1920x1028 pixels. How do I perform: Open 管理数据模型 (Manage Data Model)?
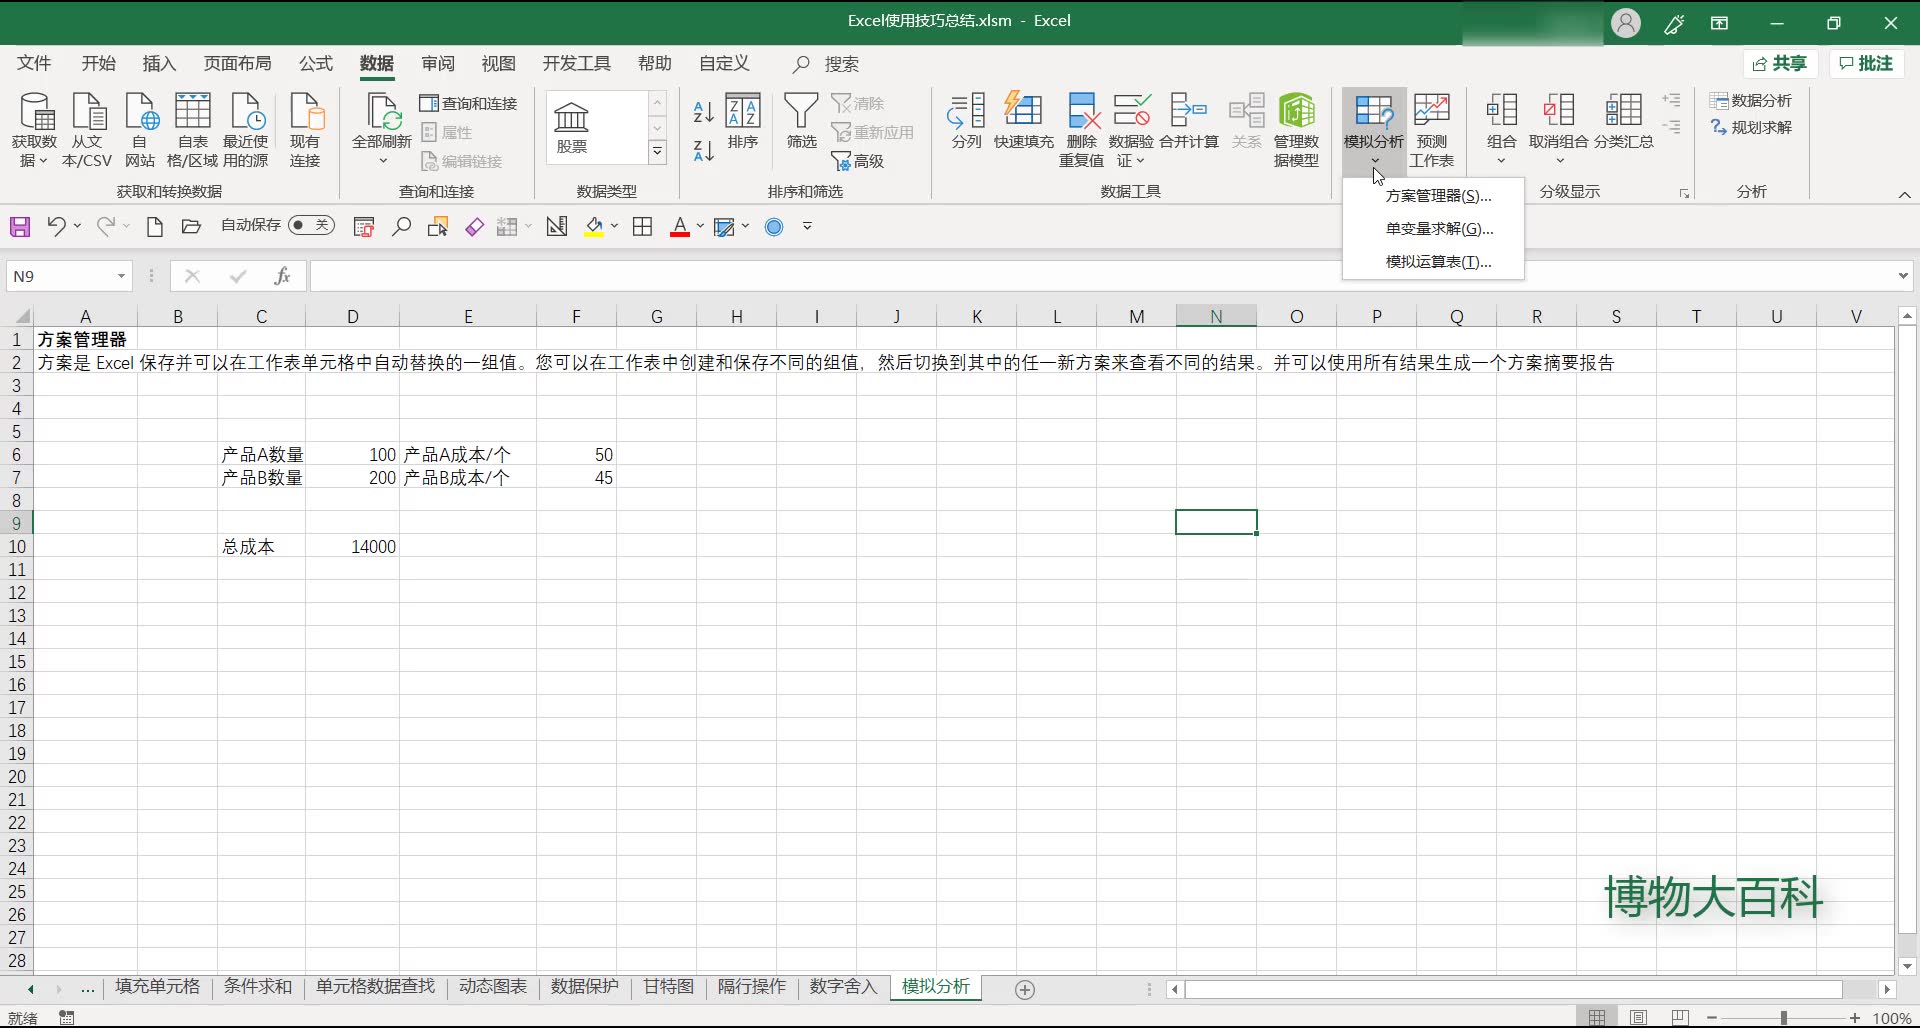[1296, 130]
